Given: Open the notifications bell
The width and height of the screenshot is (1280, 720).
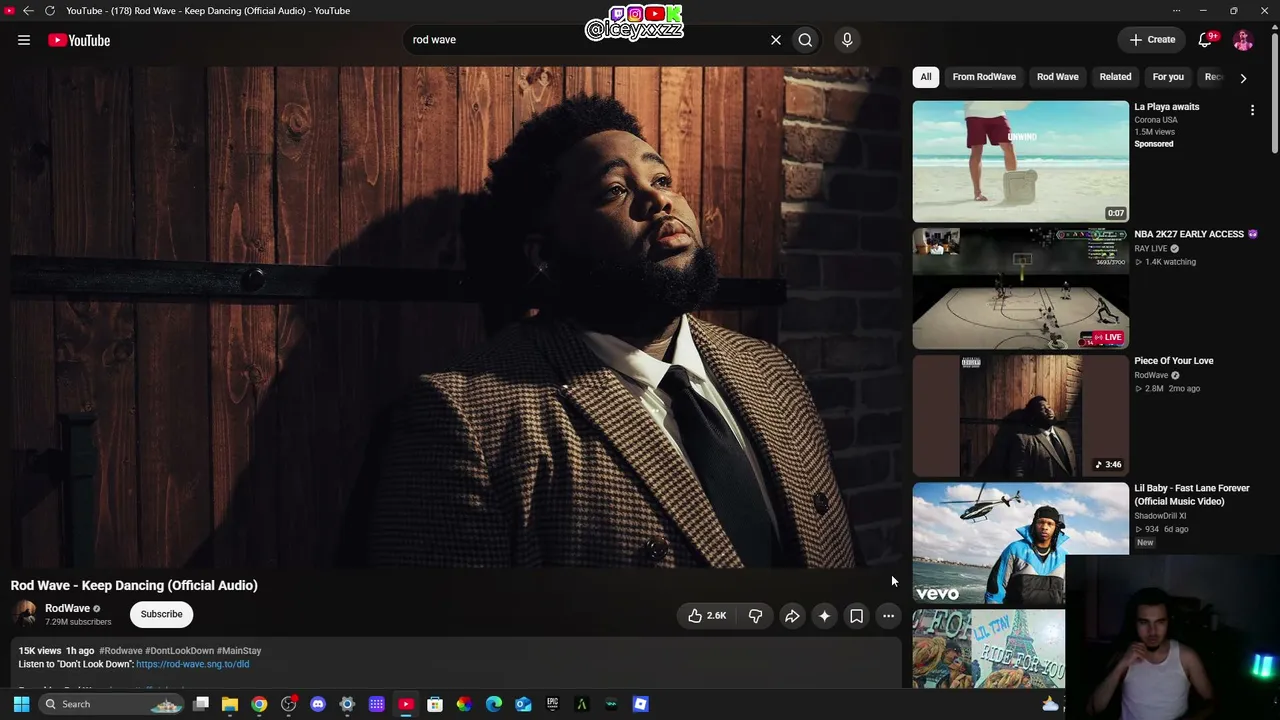Looking at the screenshot, I should click(1205, 40).
